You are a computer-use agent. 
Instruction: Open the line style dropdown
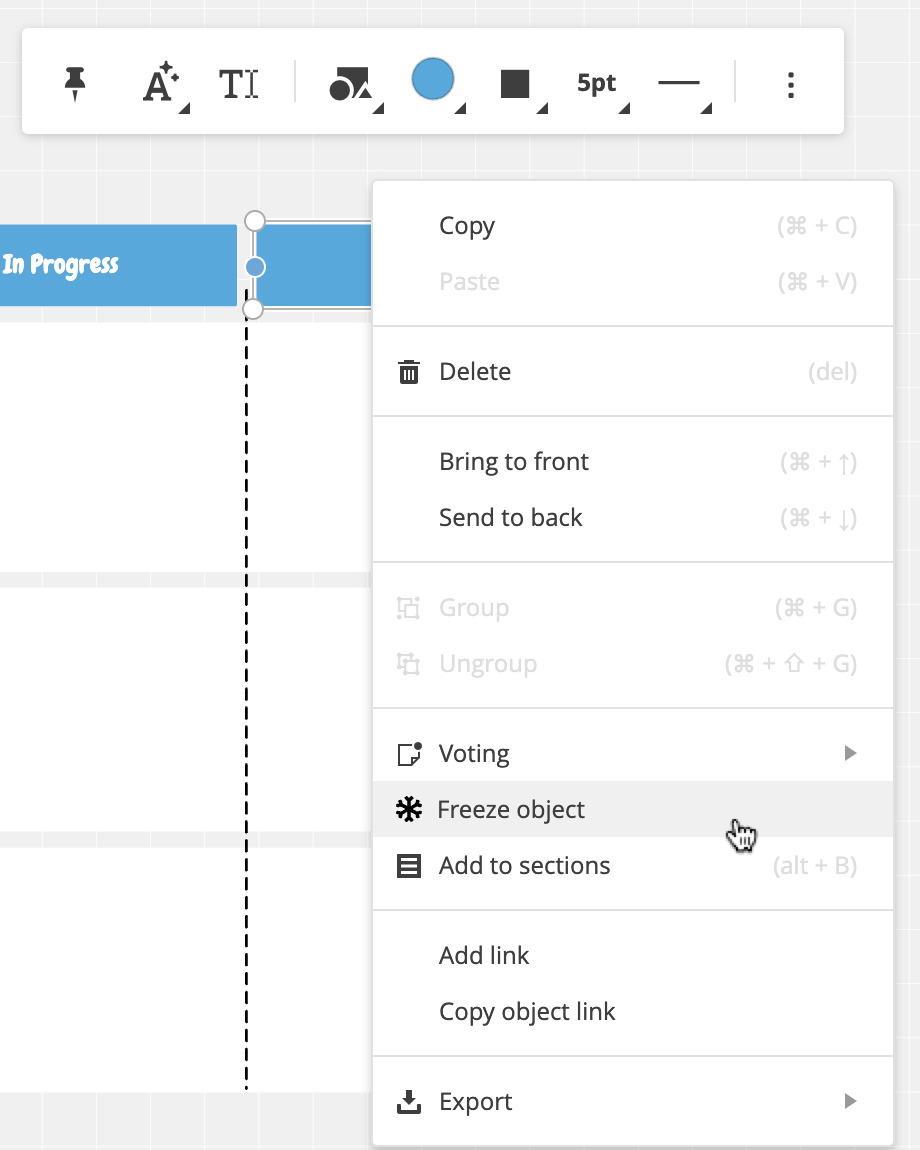point(679,83)
